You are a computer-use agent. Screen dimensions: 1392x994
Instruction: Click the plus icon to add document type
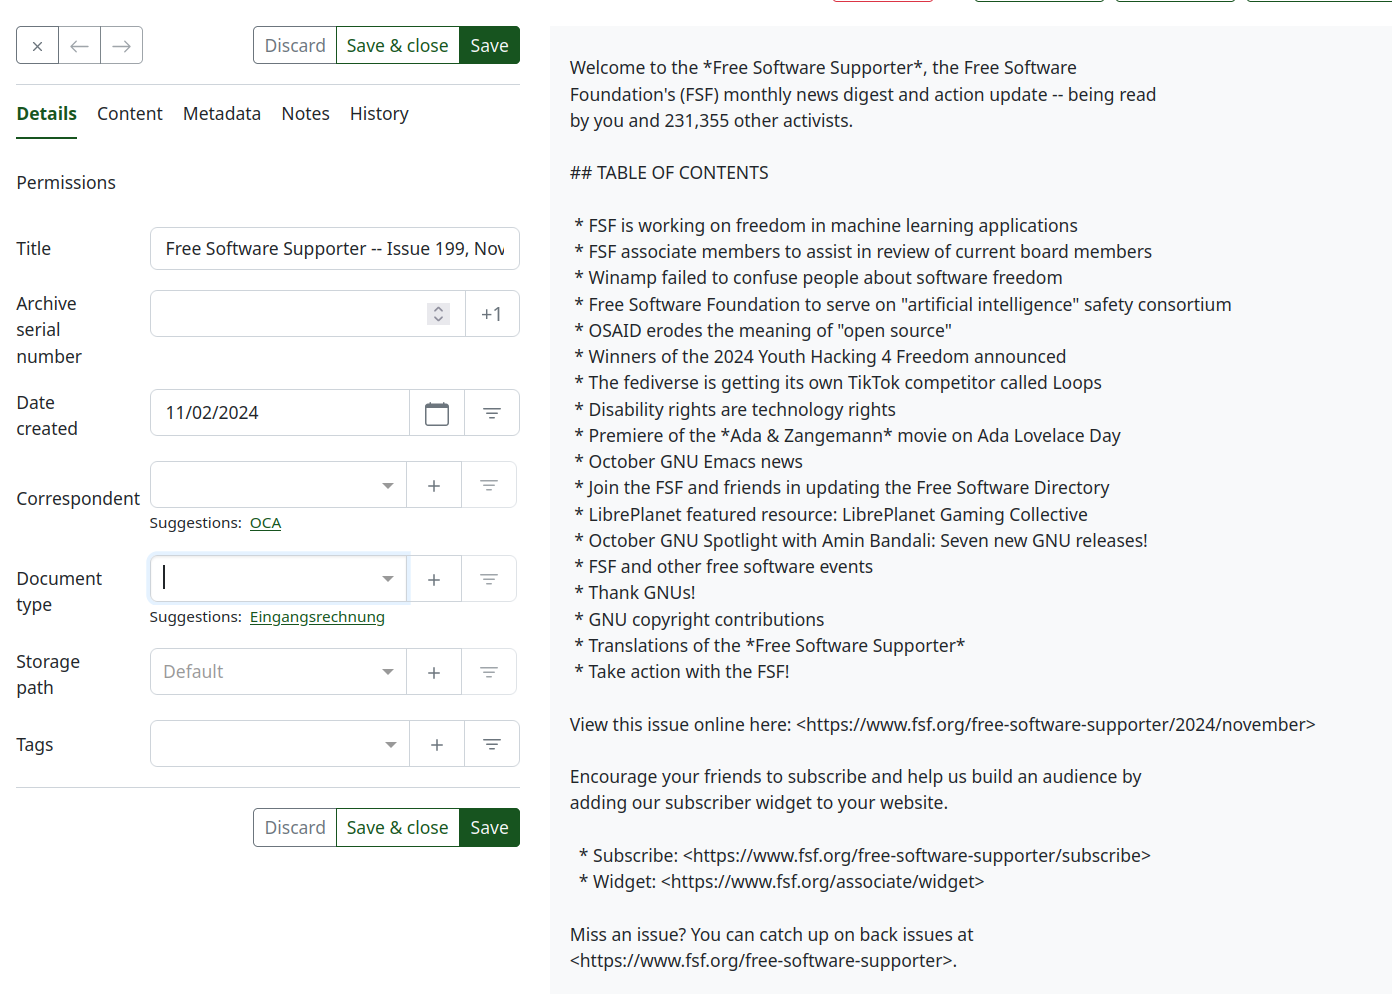[434, 579]
